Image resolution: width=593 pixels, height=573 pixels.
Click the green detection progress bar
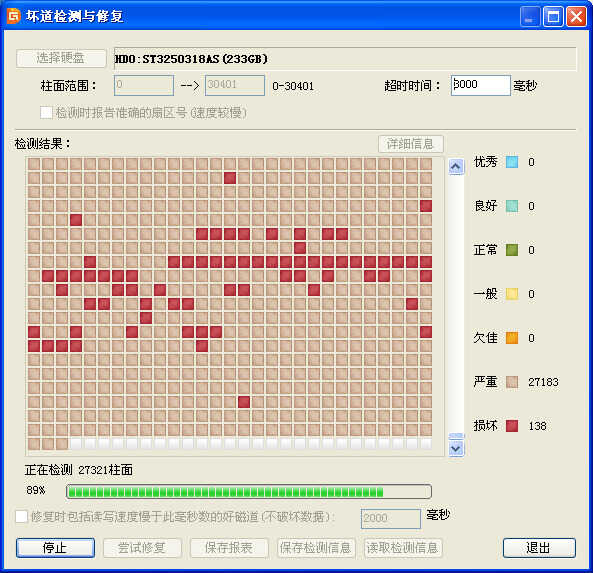coord(248,491)
